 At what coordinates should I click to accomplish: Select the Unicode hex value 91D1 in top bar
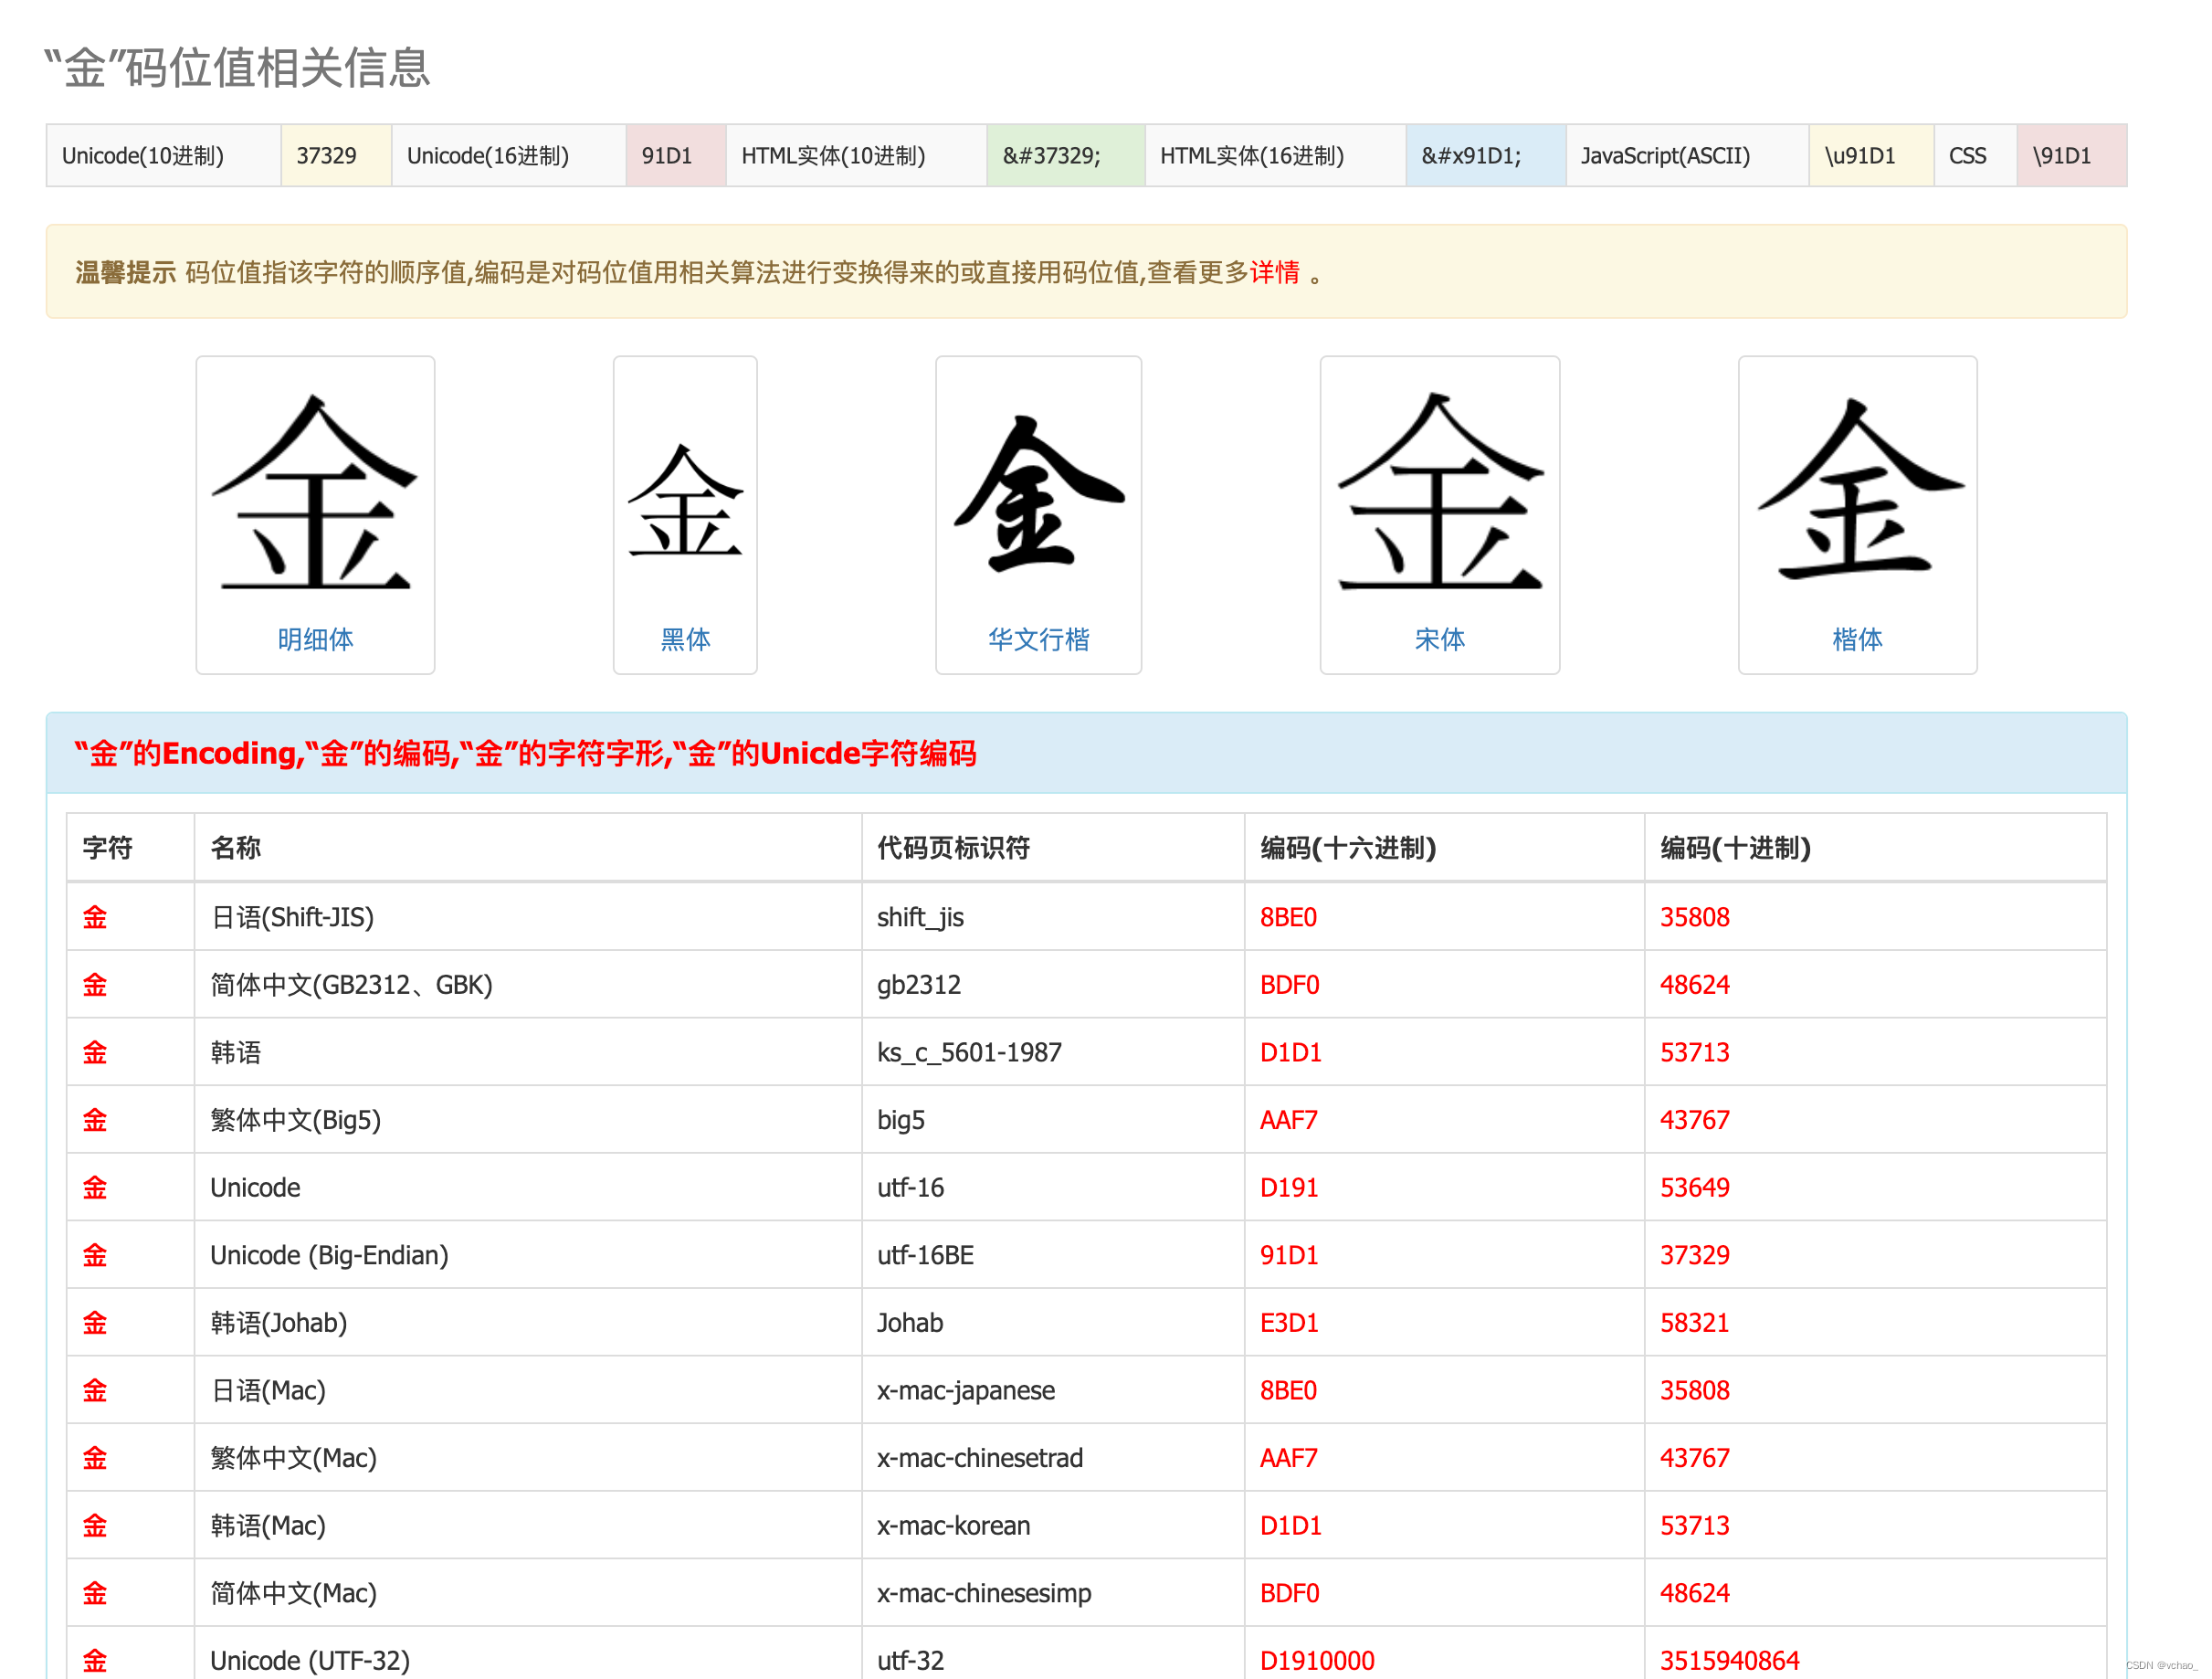676,155
